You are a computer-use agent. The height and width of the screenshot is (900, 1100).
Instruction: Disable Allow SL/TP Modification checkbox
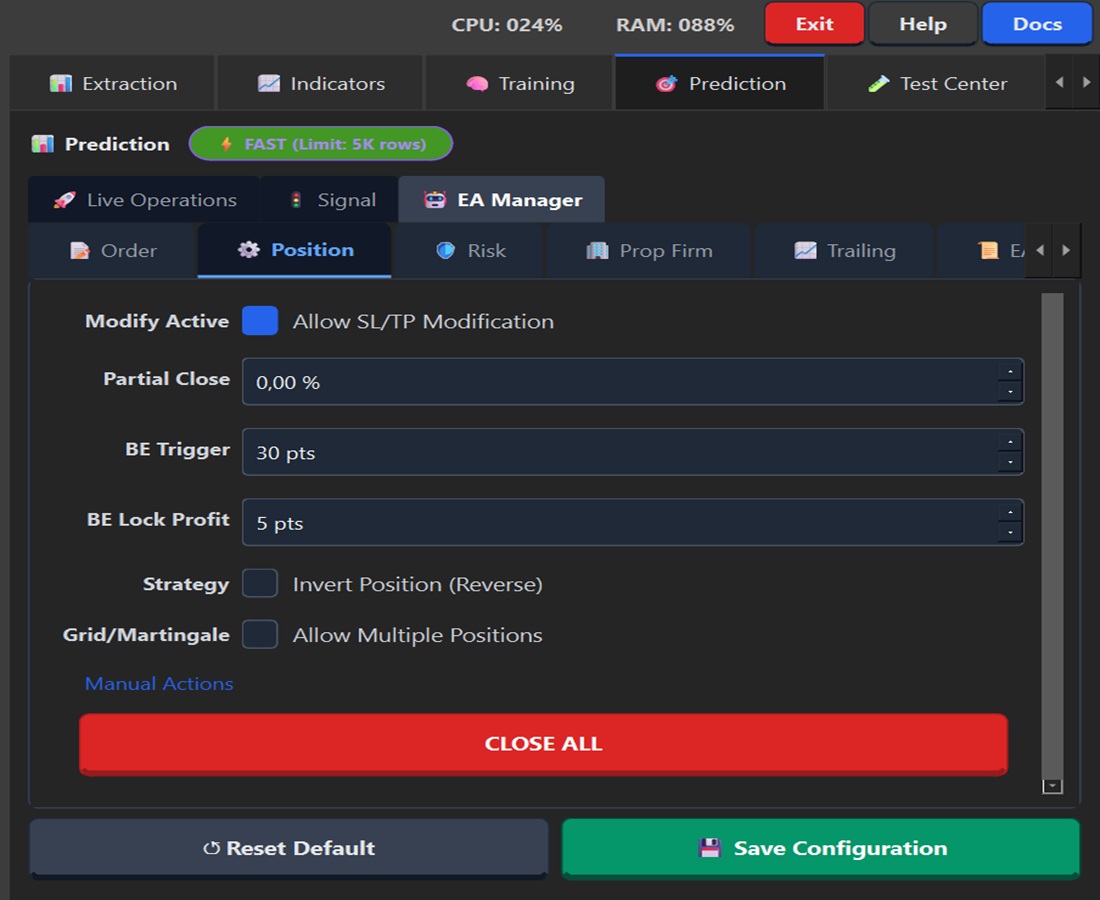[260, 321]
